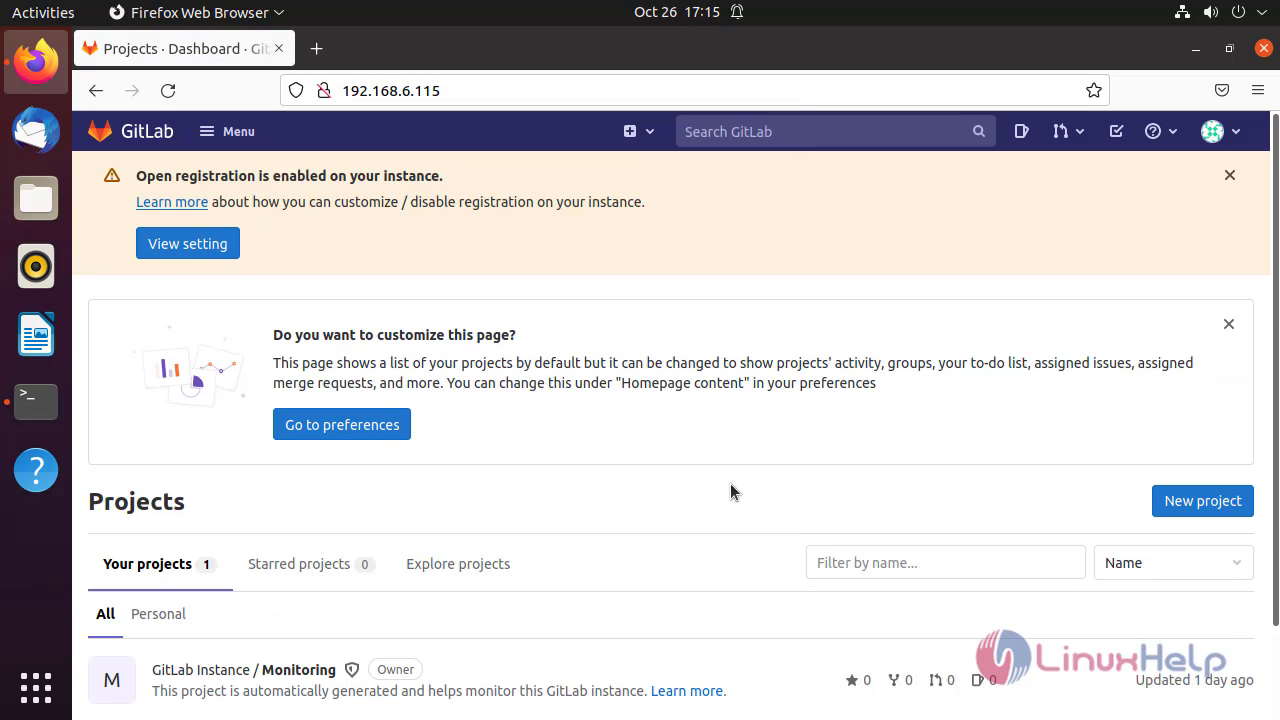Image resolution: width=1280 pixels, height=720 pixels.
Task: Open the Issues icon in navbar
Action: click(1021, 131)
